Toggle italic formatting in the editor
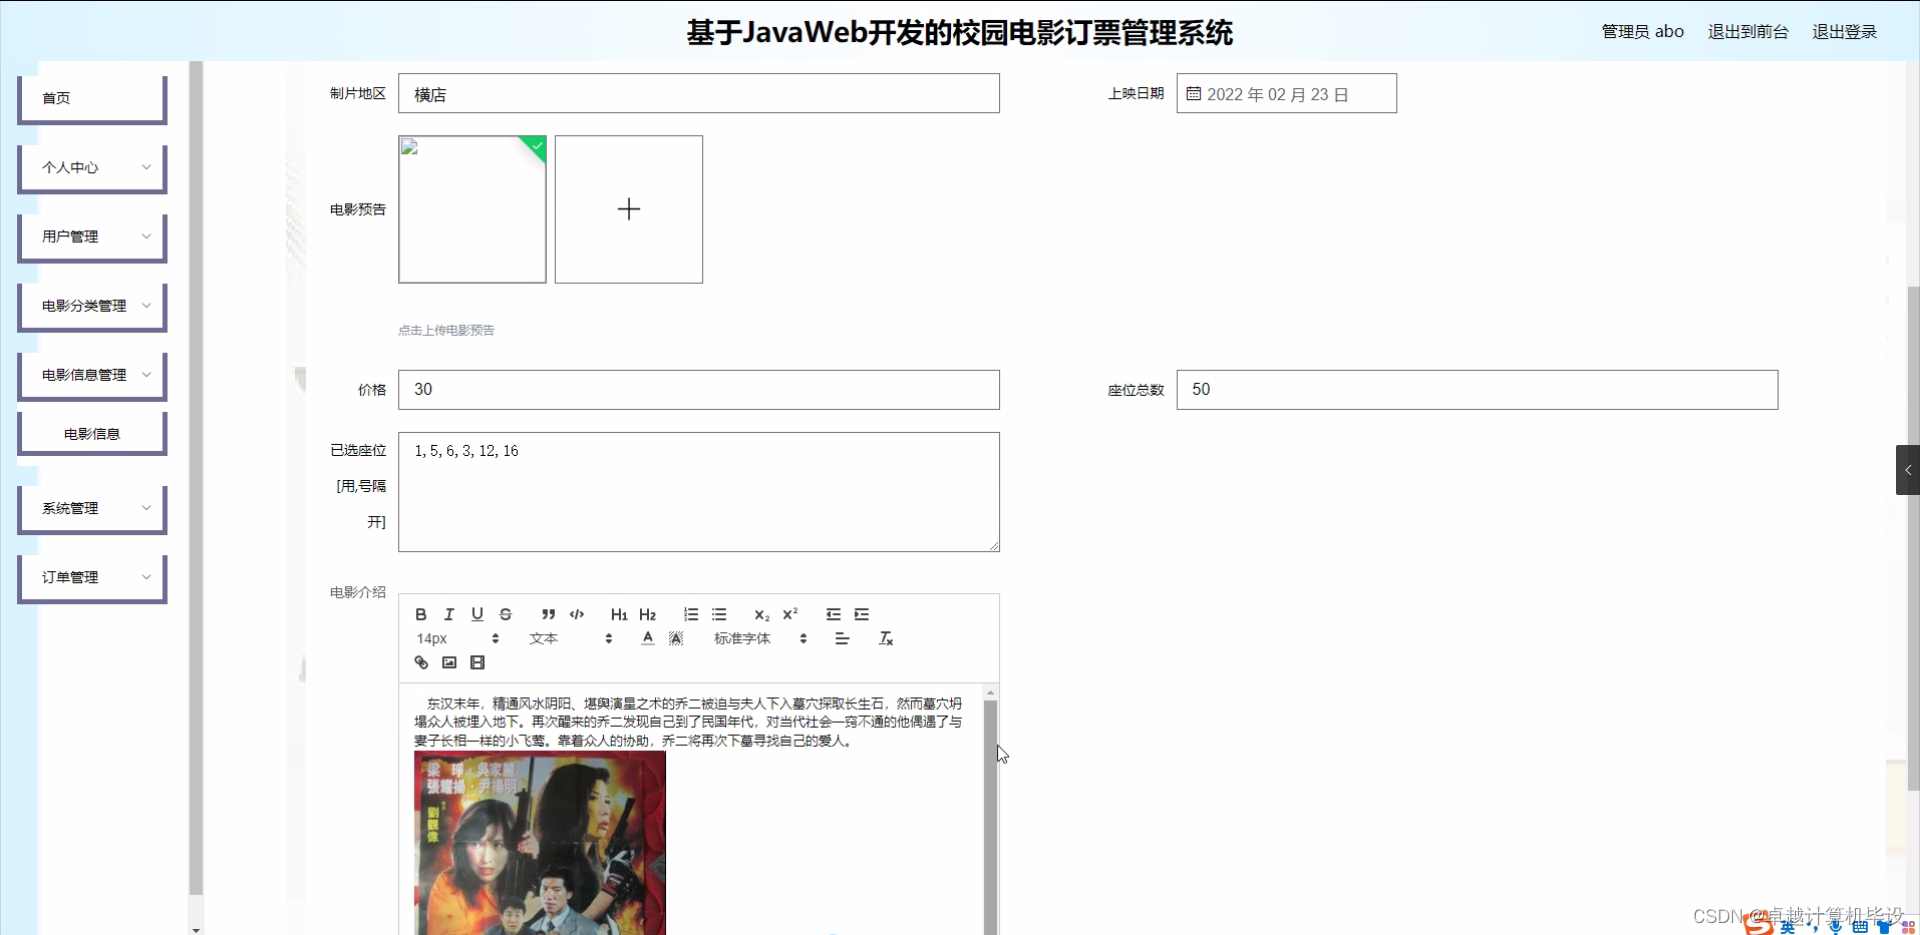Viewport: 1920px width, 935px height. (449, 614)
